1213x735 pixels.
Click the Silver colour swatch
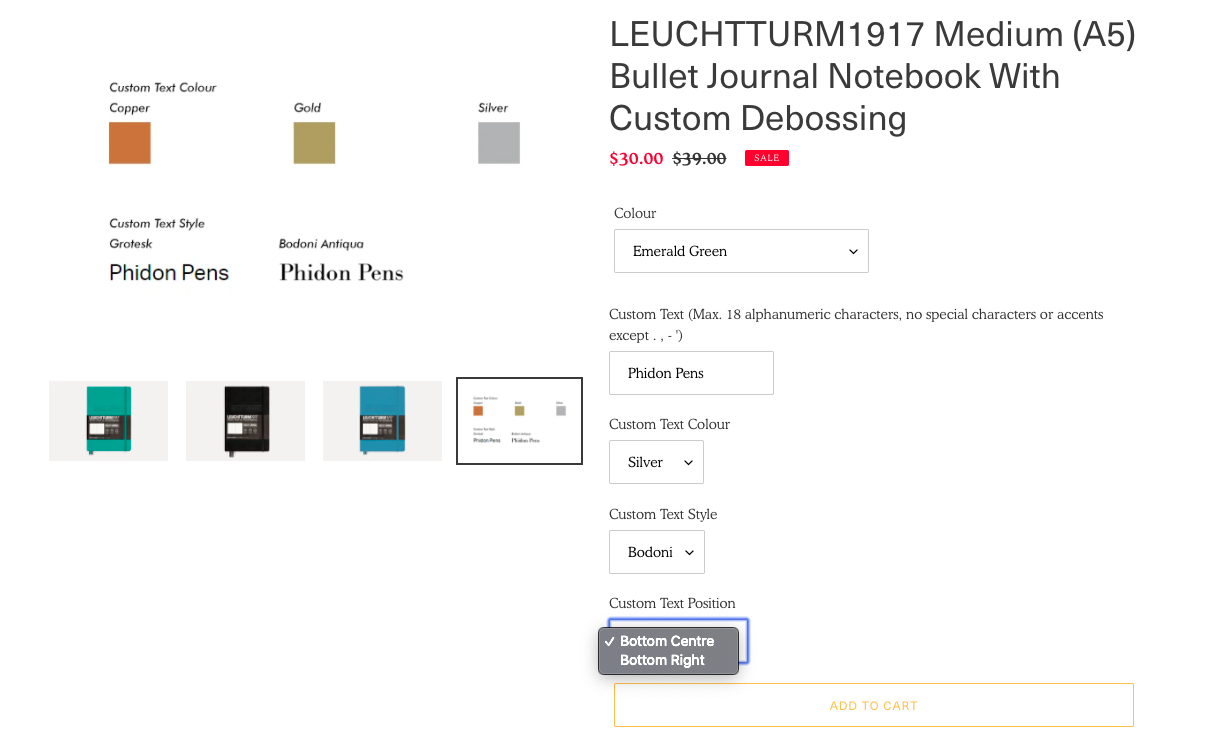click(499, 143)
